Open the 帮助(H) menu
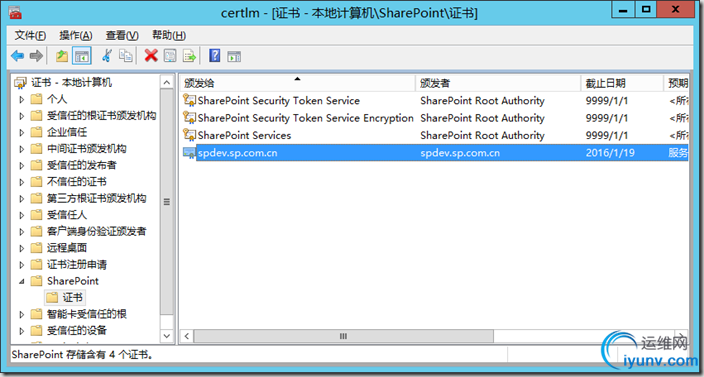Screen dimensions: 704x377 [x=169, y=35]
